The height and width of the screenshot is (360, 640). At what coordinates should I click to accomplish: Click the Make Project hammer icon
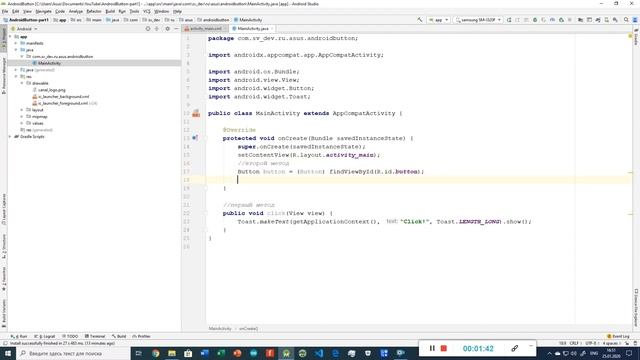(x=420, y=20)
